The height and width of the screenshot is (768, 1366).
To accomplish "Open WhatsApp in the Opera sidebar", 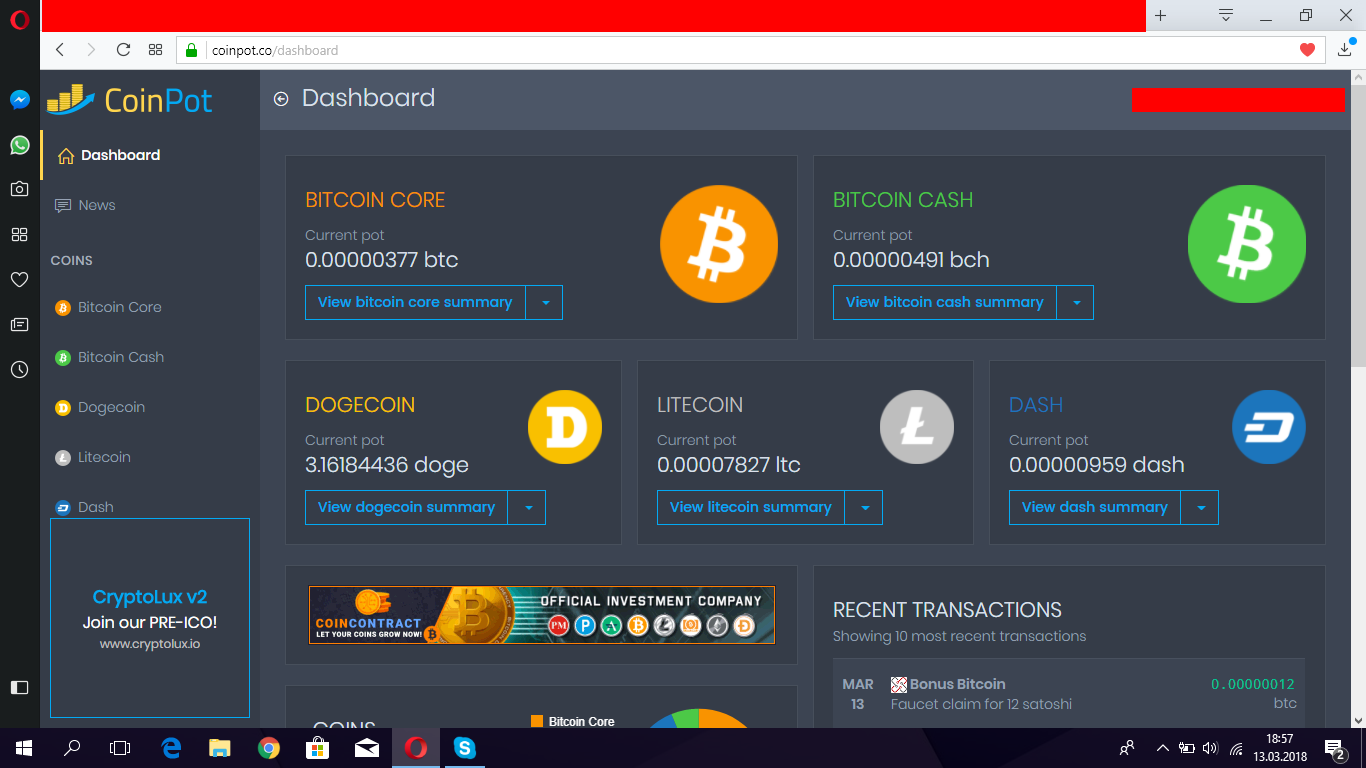I will pos(19,145).
